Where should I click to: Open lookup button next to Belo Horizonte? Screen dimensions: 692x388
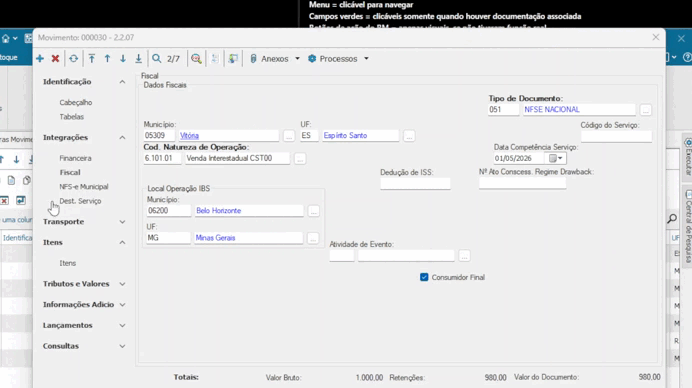pyautogui.click(x=313, y=211)
